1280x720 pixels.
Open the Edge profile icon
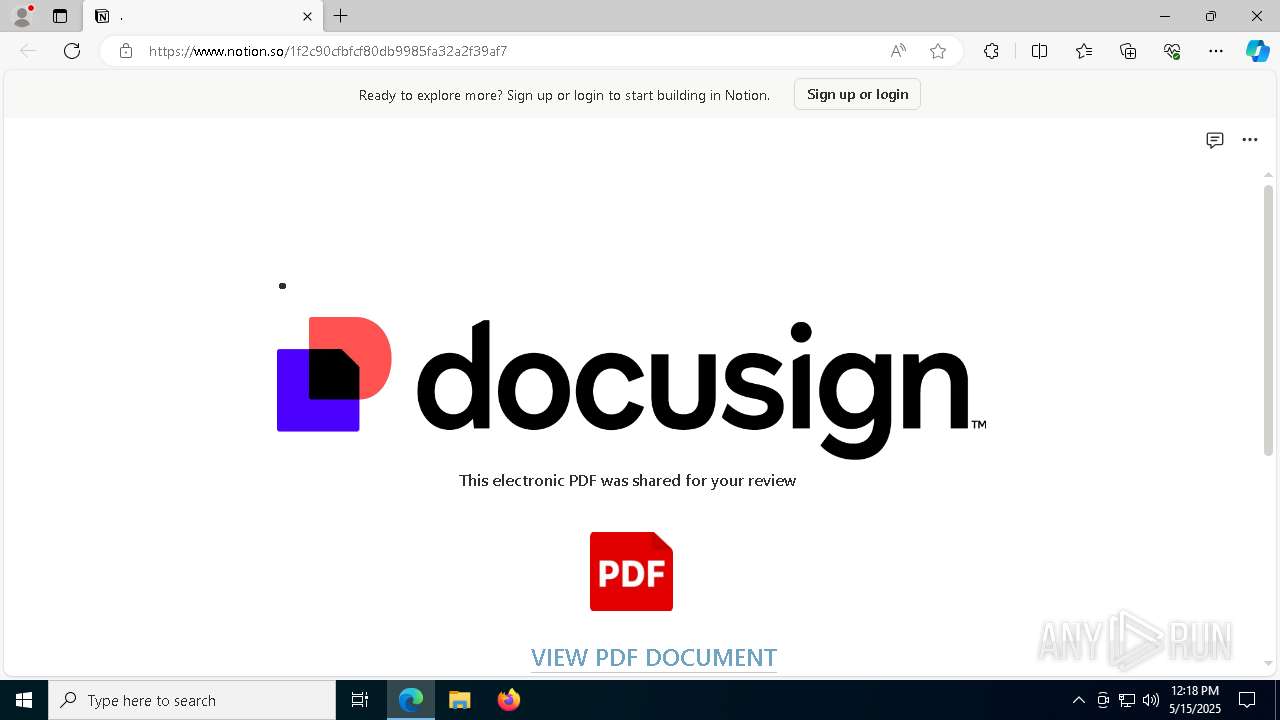click(22, 16)
